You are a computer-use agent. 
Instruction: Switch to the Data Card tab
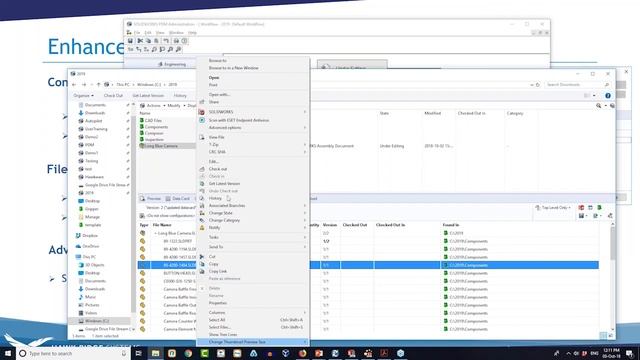tap(178, 199)
